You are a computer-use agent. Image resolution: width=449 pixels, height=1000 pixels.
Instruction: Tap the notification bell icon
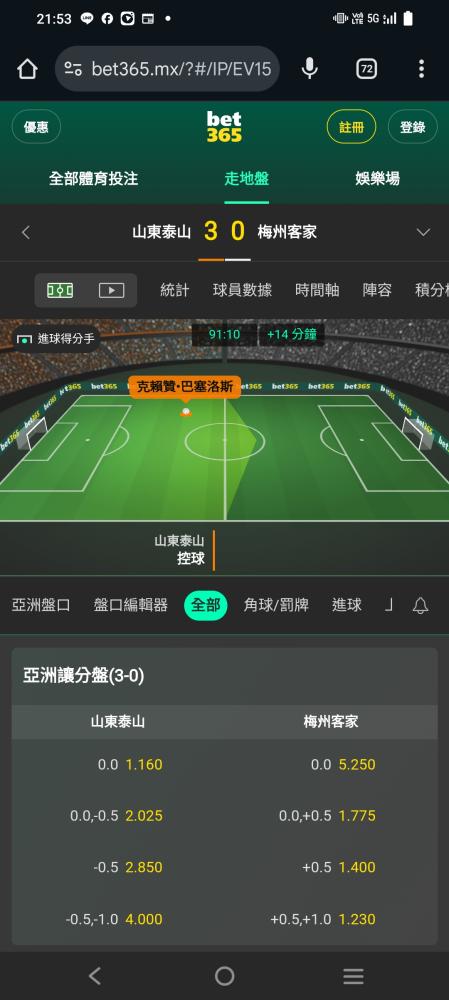tap(420, 606)
